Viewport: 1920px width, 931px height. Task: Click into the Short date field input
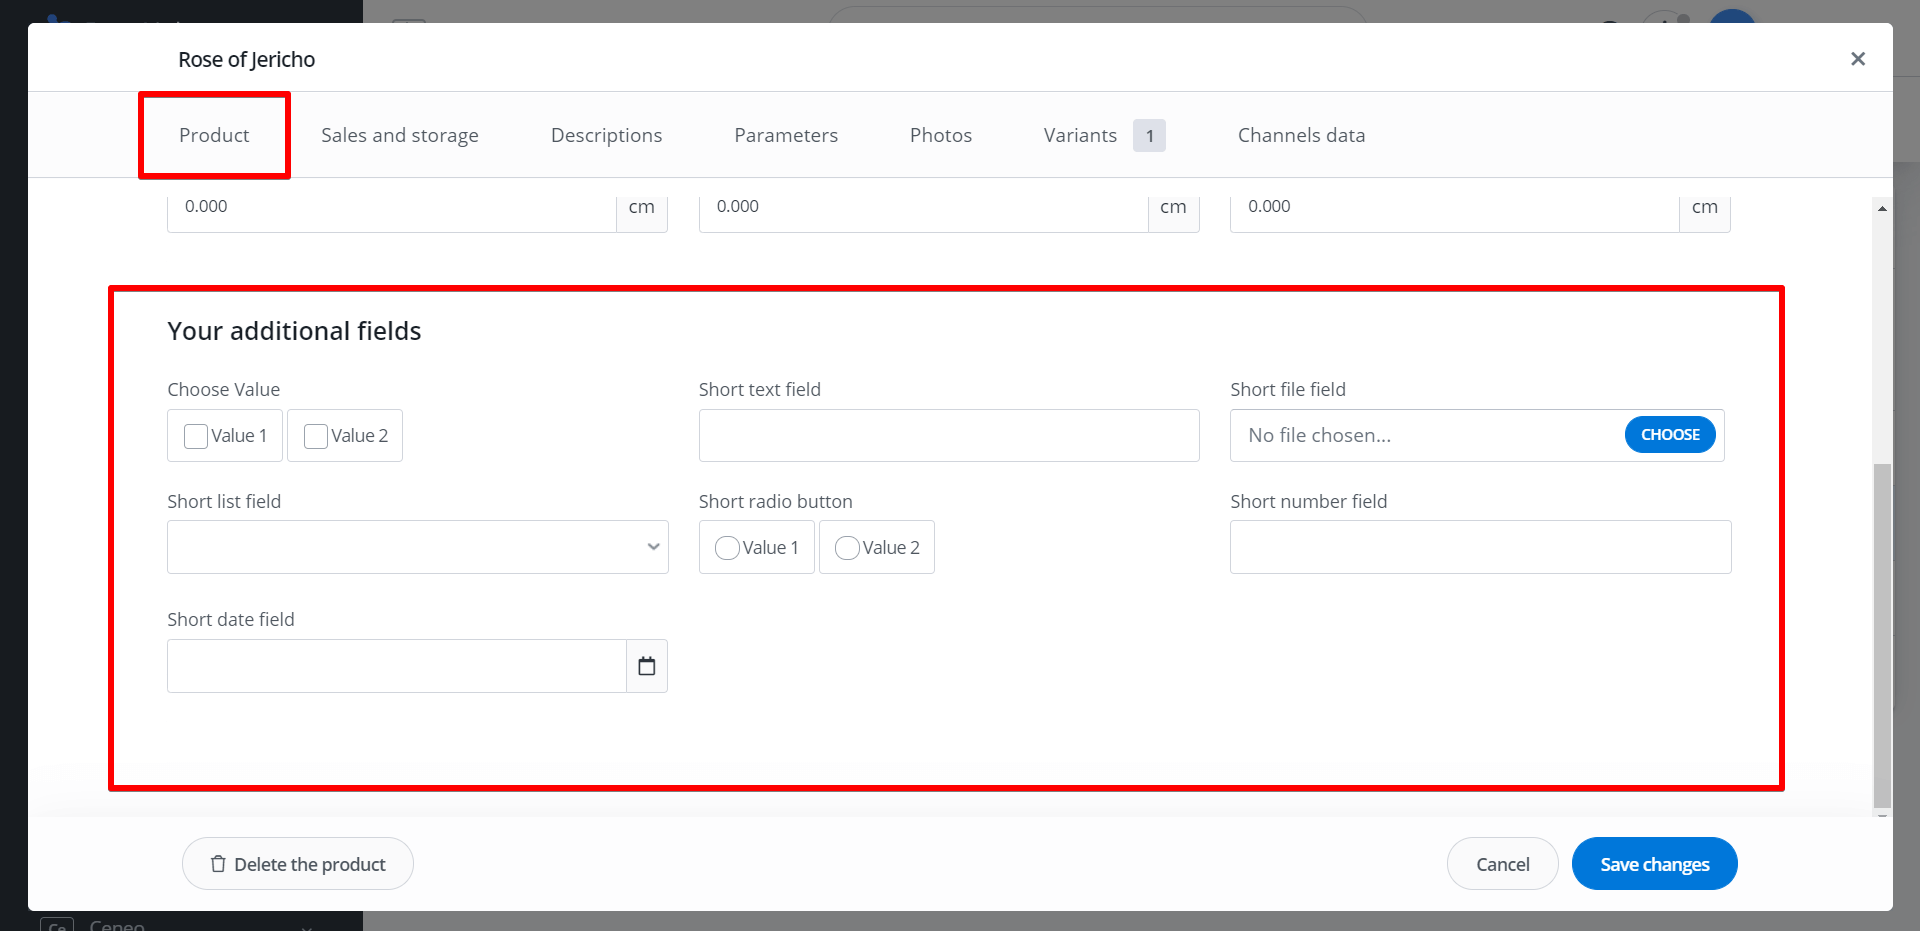pyautogui.click(x=397, y=666)
